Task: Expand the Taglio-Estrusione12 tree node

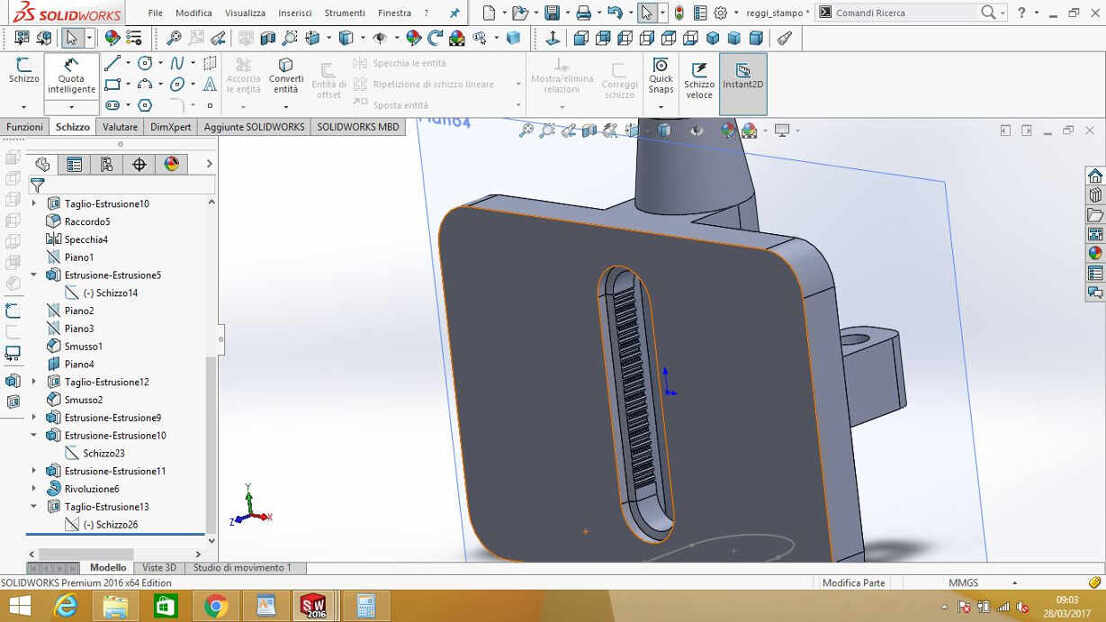Action: pos(34,382)
